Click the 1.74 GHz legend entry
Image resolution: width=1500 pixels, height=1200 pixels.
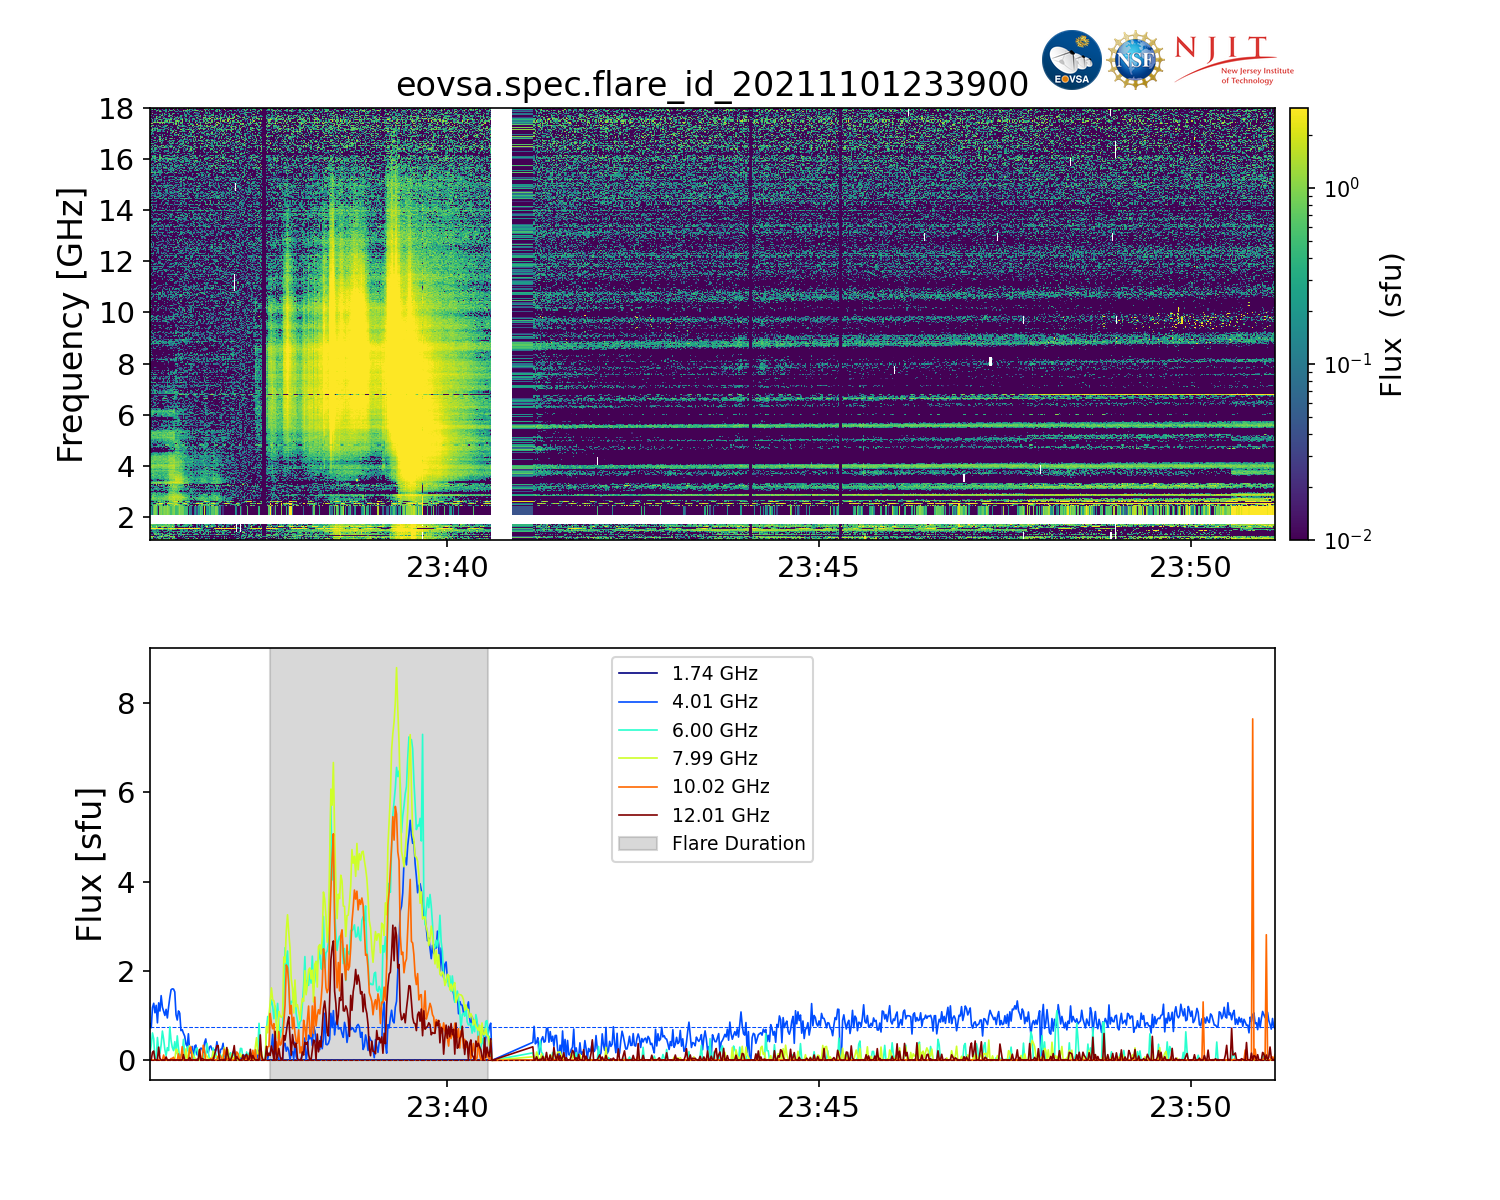coord(714,674)
